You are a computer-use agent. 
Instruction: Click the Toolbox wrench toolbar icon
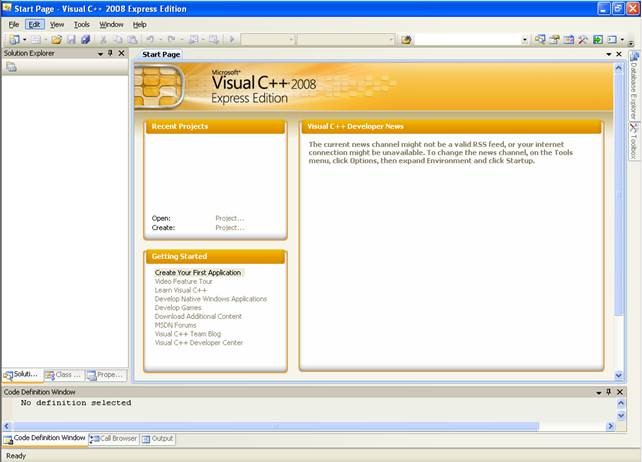(583, 40)
